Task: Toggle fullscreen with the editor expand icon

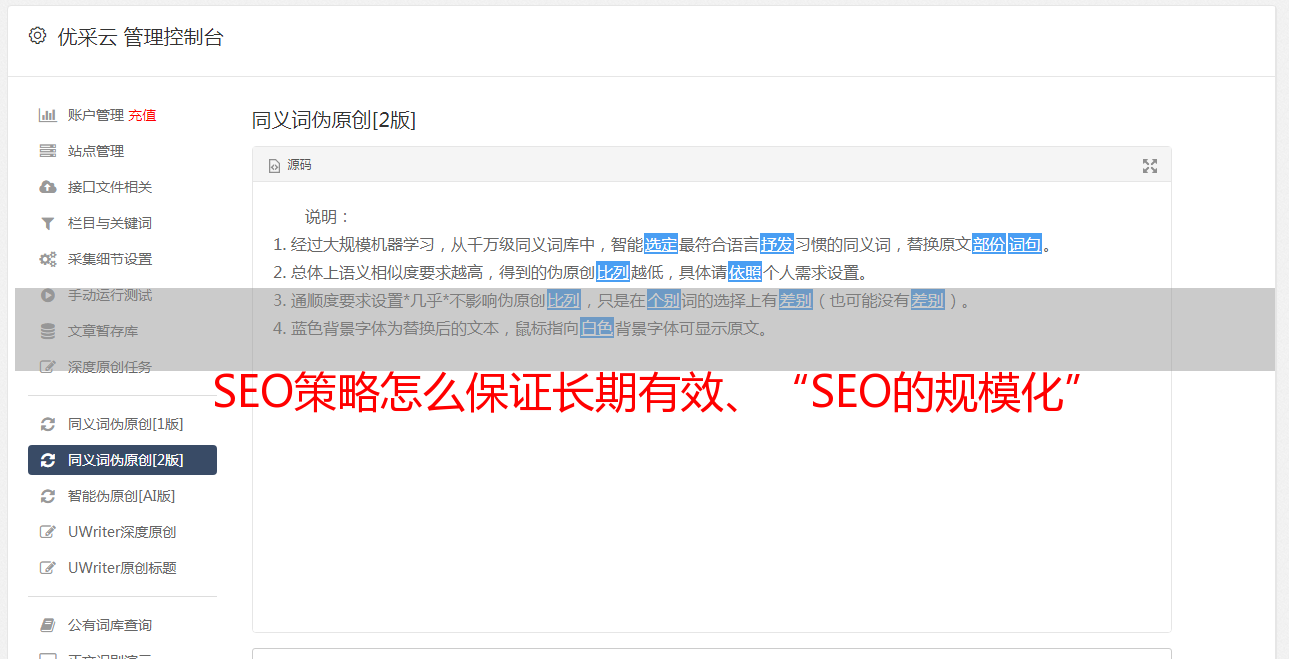Action: (1150, 166)
